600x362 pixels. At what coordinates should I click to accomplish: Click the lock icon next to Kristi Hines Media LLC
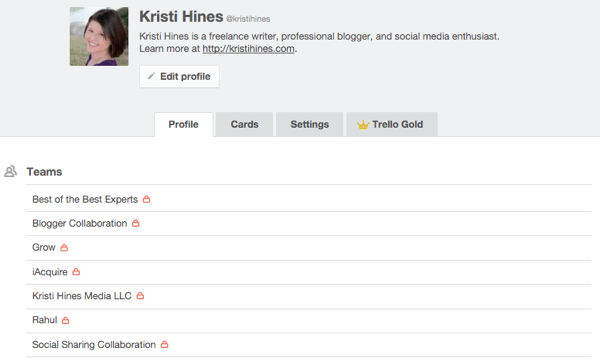click(x=140, y=296)
